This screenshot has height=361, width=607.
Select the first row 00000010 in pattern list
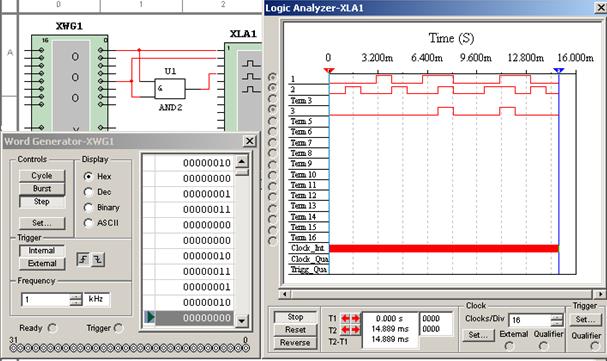[x=189, y=163]
